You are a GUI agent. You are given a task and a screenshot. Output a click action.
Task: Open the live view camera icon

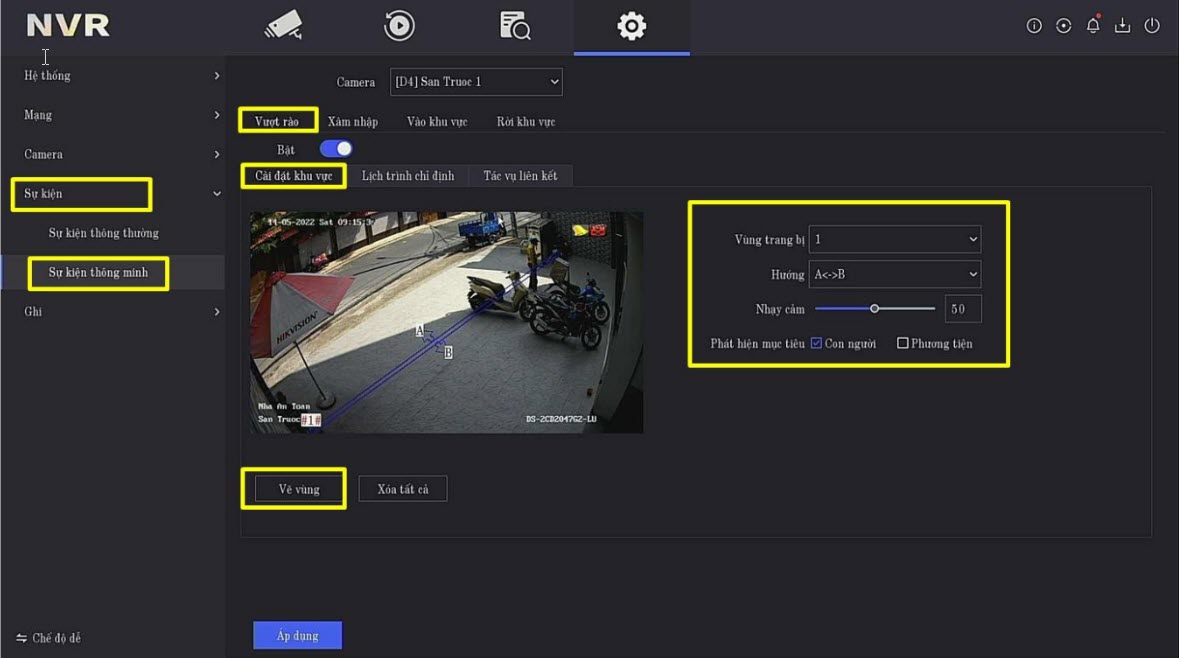point(283,26)
